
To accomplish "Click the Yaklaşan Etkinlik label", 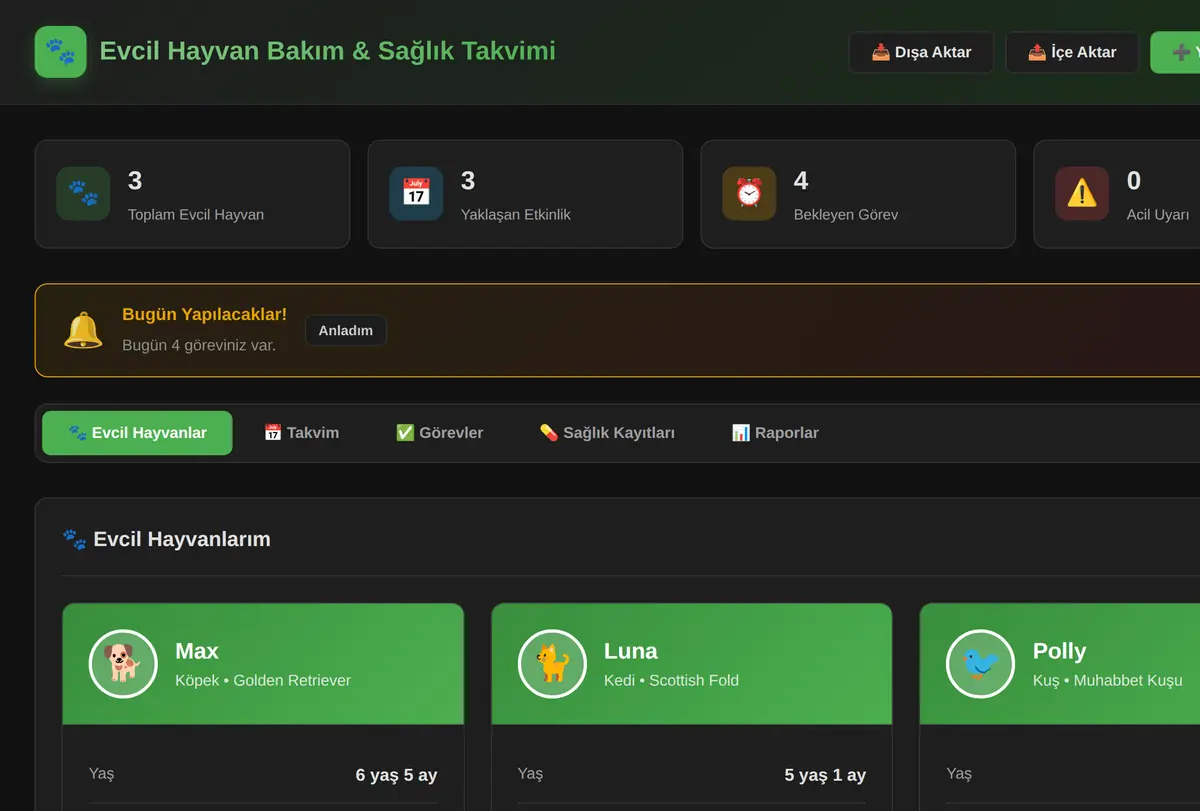I will 516,214.
